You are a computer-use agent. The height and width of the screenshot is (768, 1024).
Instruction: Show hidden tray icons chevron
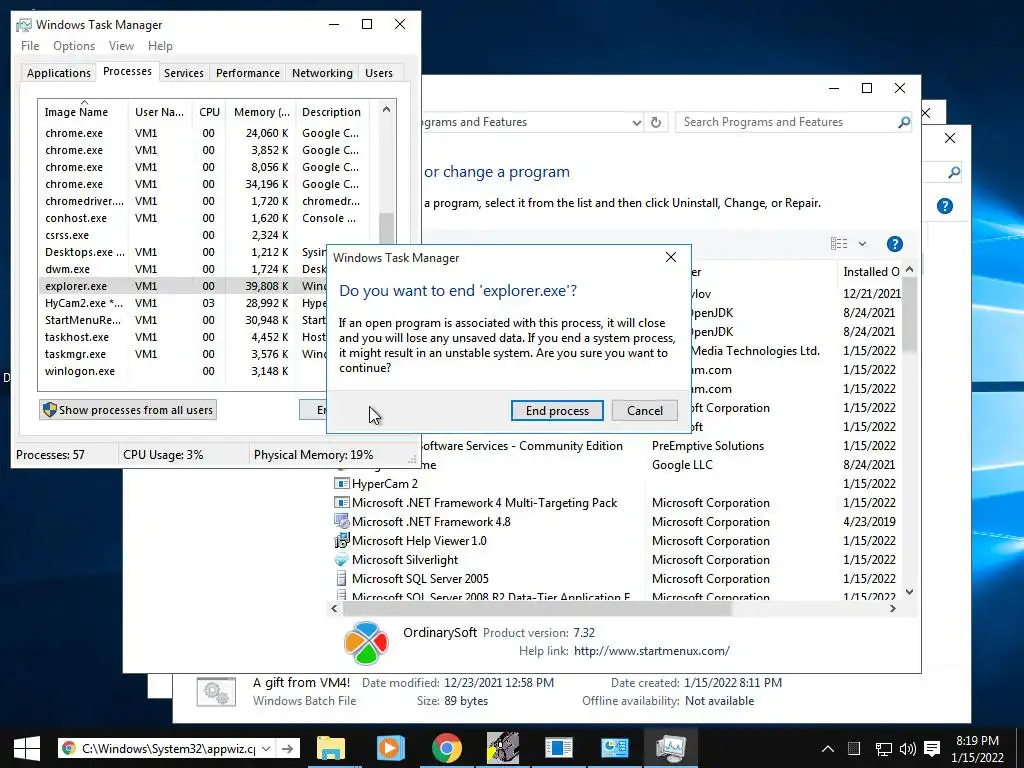[827, 748]
